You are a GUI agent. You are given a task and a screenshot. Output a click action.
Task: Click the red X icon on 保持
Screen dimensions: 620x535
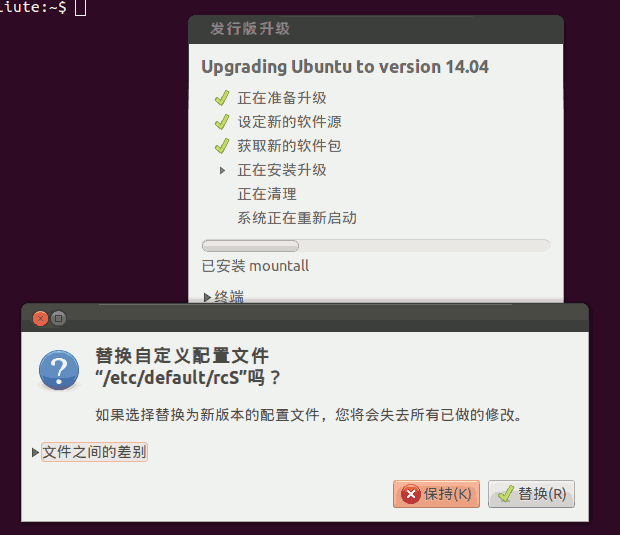pyautogui.click(x=411, y=494)
